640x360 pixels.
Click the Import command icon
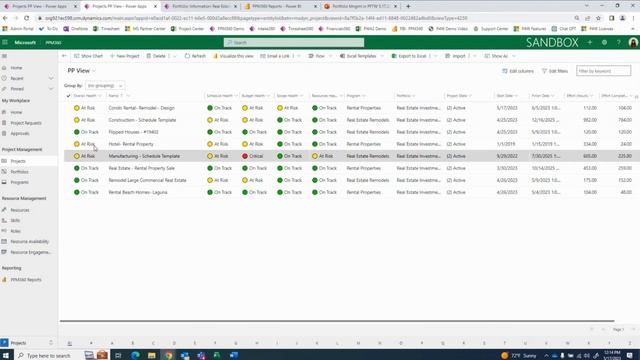(x=448, y=56)
